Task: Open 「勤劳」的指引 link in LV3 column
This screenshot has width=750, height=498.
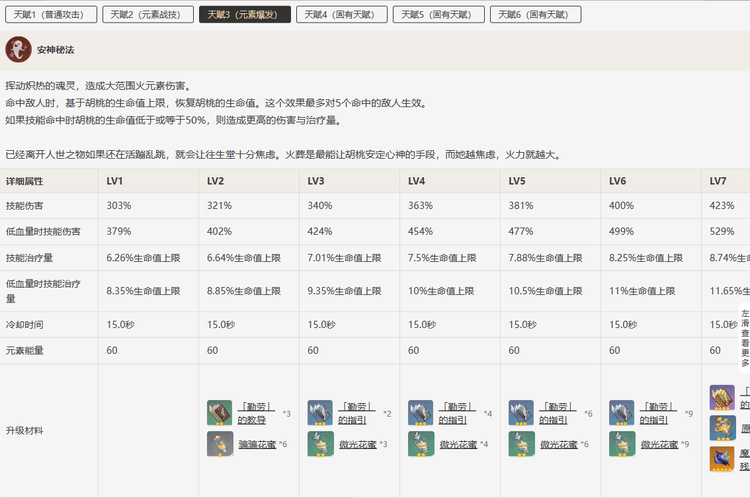Action: (x=356, y=413)
